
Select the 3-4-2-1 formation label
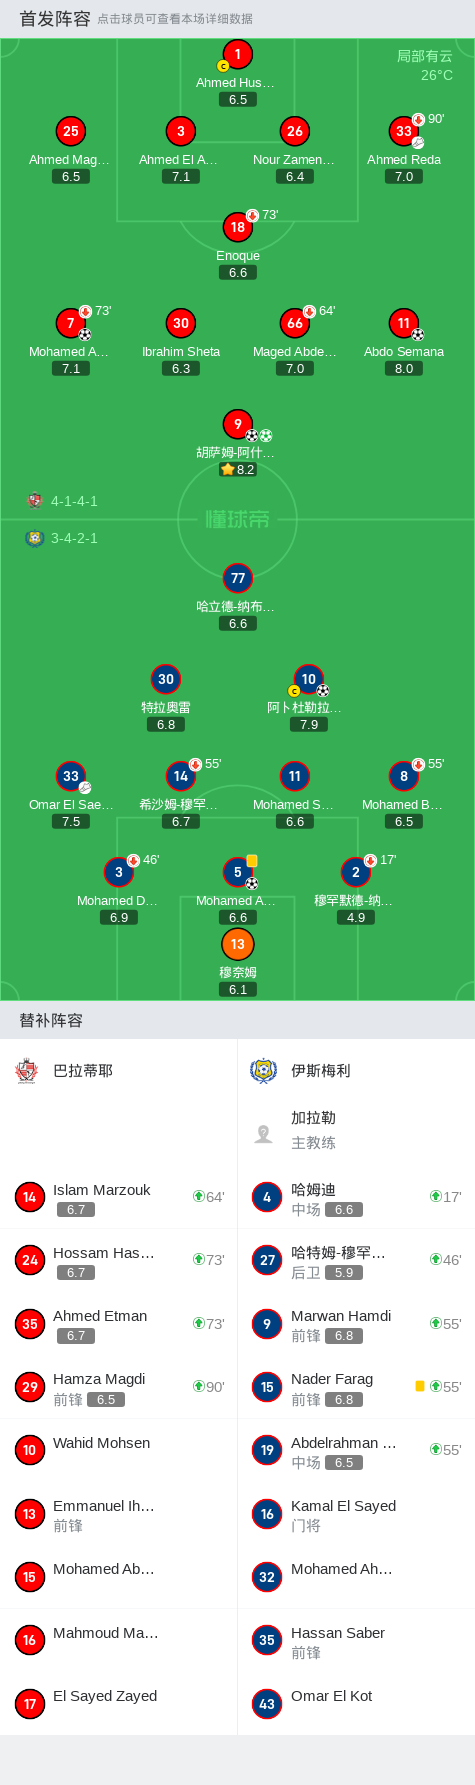74,538
